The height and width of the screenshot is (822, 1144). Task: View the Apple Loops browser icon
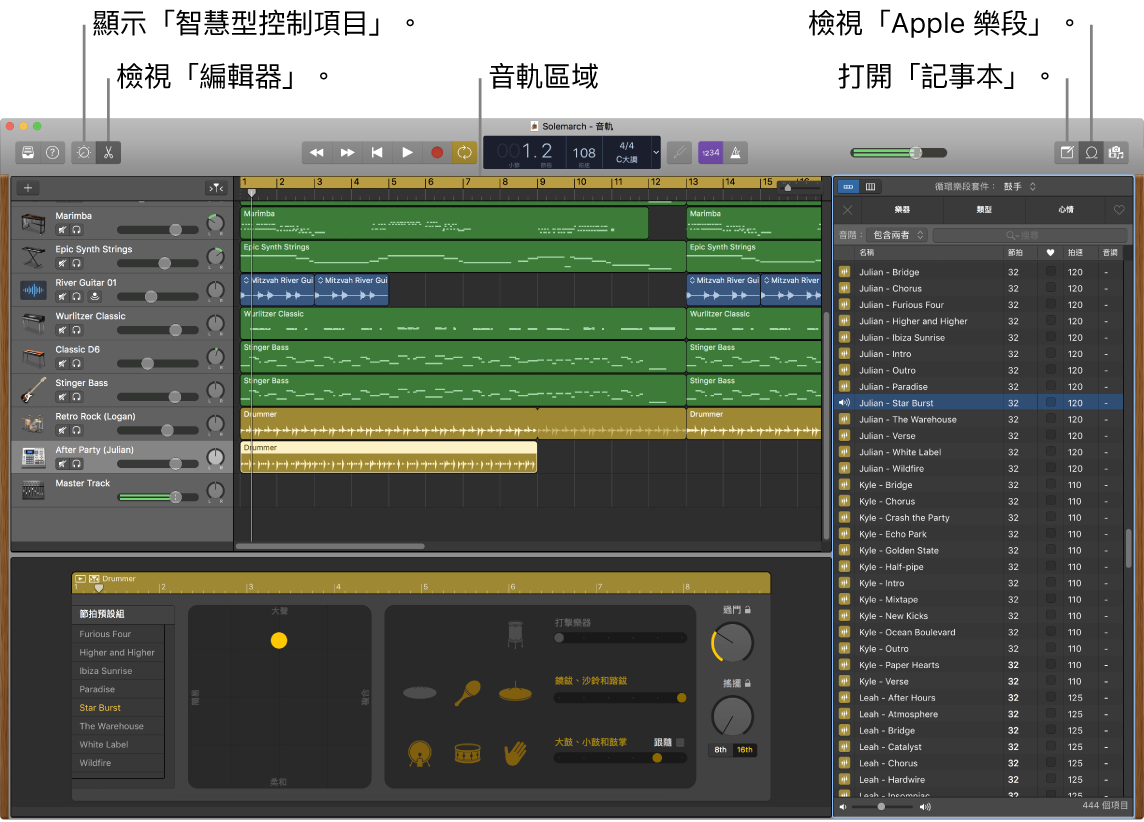(1092, 152)
